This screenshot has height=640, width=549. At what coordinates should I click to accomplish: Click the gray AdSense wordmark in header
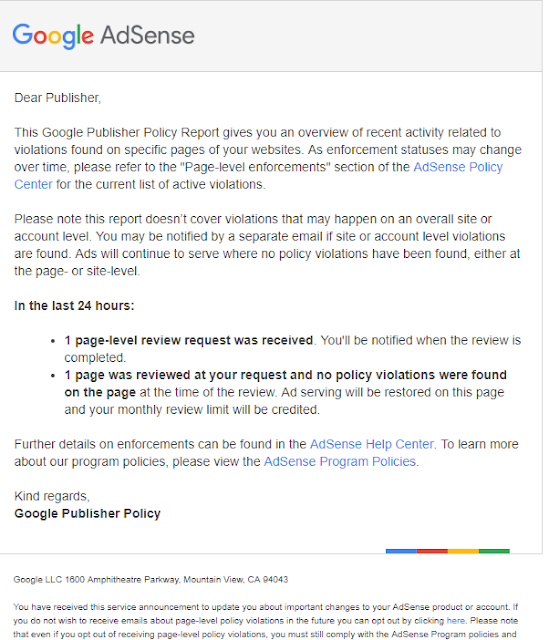(x=147, y=35)
